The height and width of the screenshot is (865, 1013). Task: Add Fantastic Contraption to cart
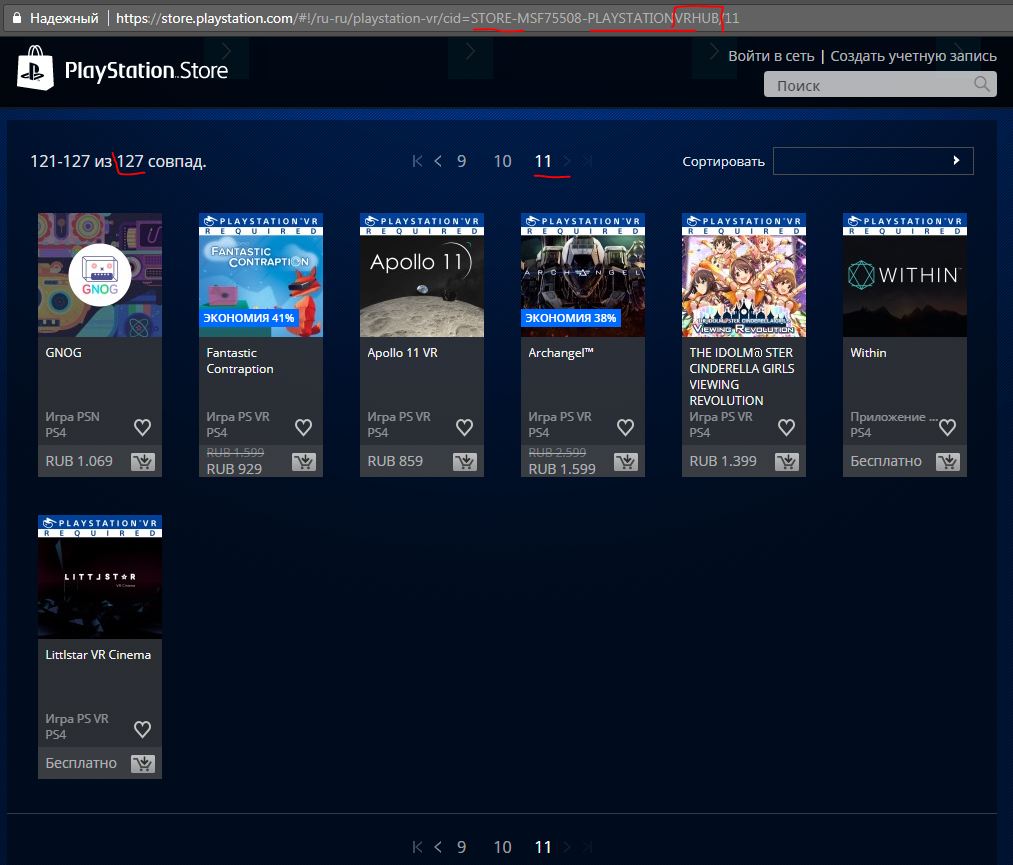click(x=304, y=462)
